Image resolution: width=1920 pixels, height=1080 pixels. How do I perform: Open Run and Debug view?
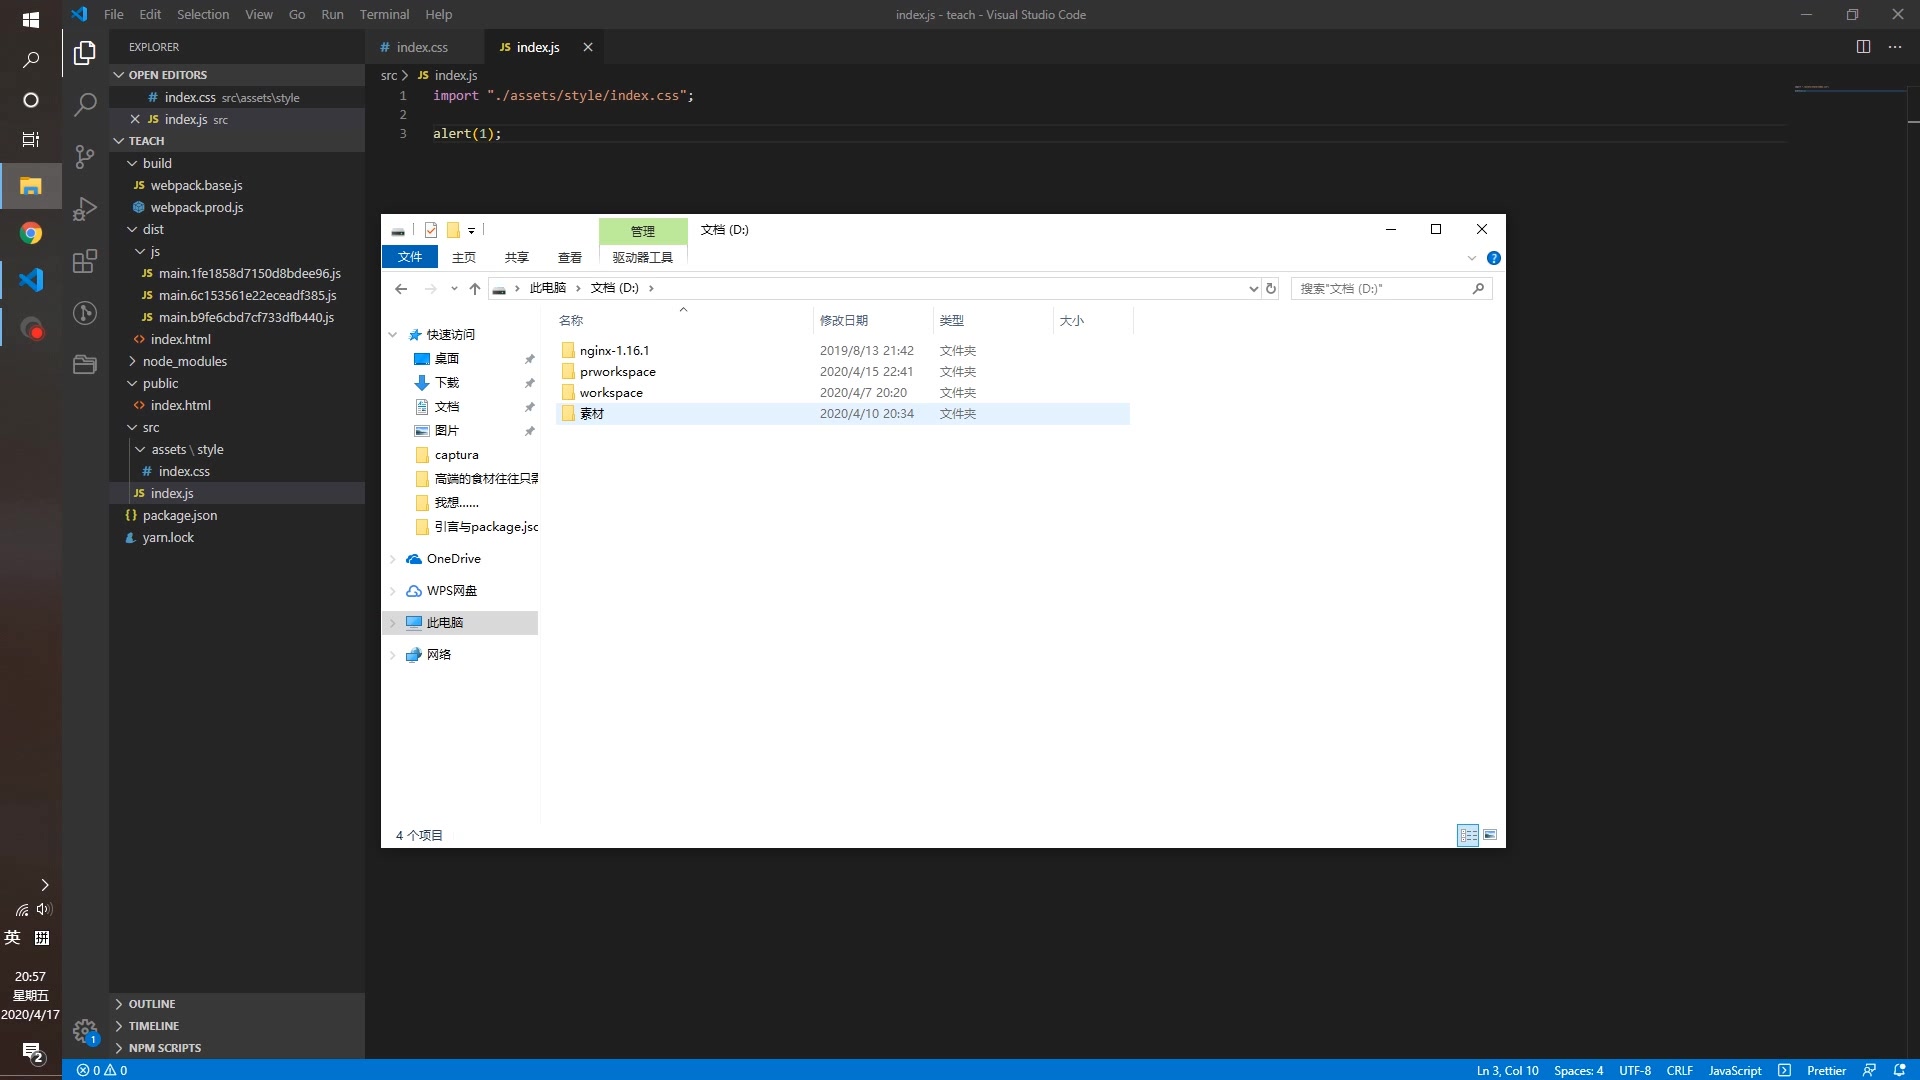85,209
